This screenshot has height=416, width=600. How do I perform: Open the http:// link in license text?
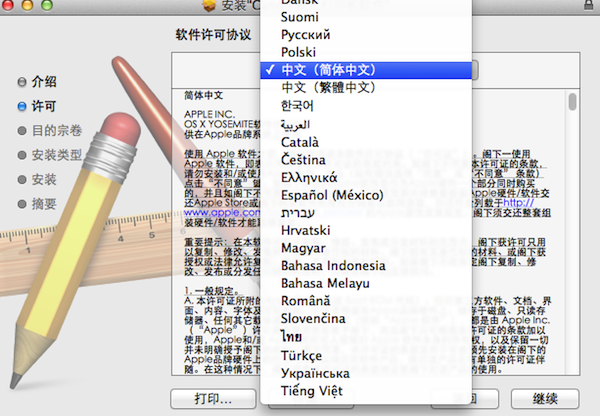[x=518, y=202]
